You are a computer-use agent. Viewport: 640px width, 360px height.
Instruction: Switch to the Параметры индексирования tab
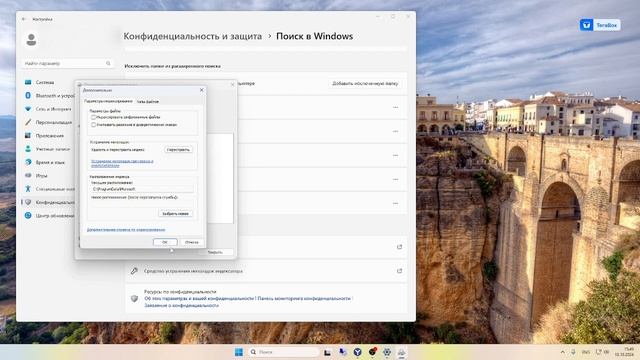pos(108,101)
